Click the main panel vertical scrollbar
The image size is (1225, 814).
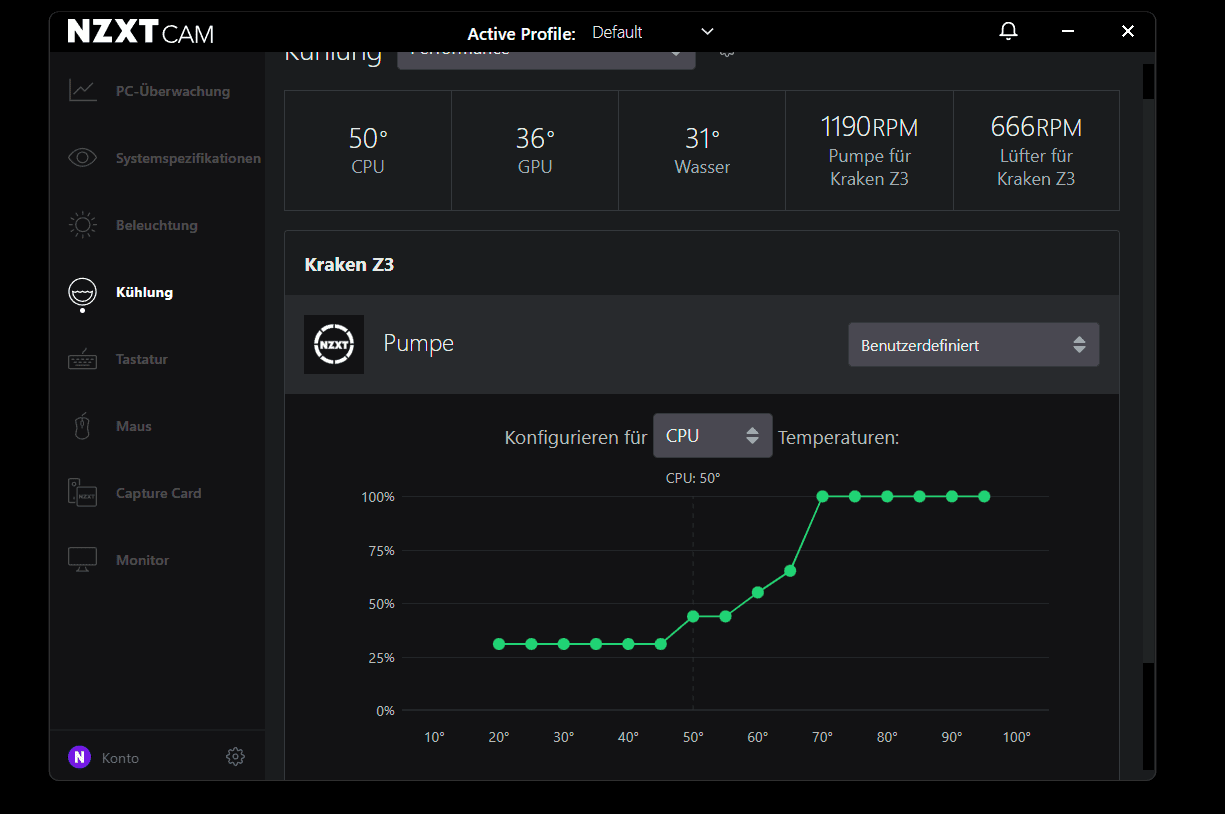pyautogui.click(x=1148, y=380)
